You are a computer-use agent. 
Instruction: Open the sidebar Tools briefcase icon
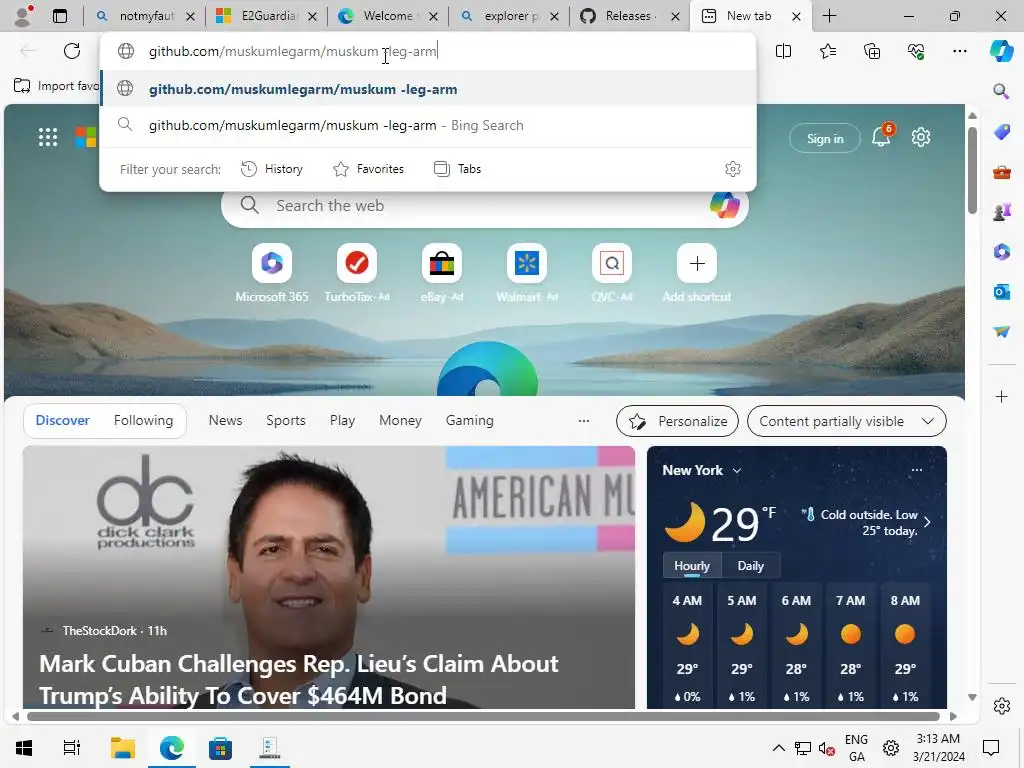tap(1001, 172)
